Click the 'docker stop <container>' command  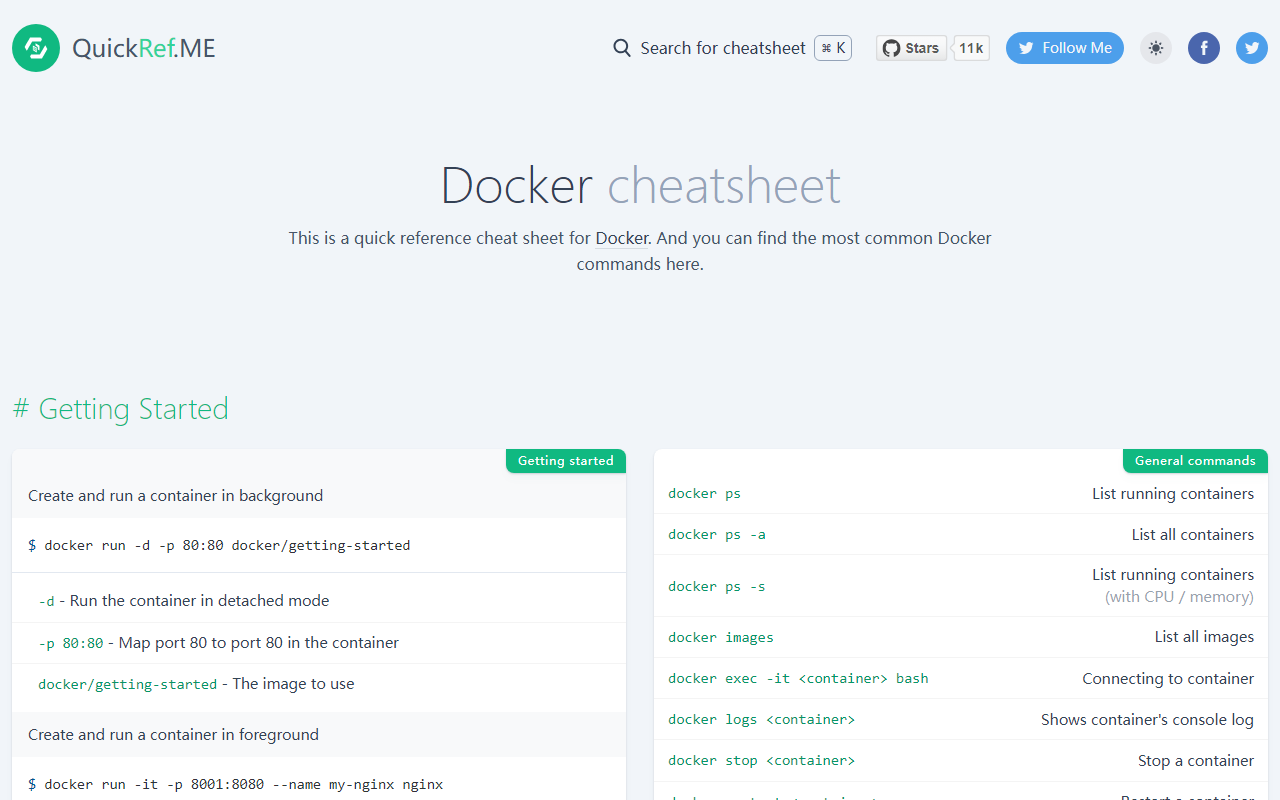click(x=762, y=761)
